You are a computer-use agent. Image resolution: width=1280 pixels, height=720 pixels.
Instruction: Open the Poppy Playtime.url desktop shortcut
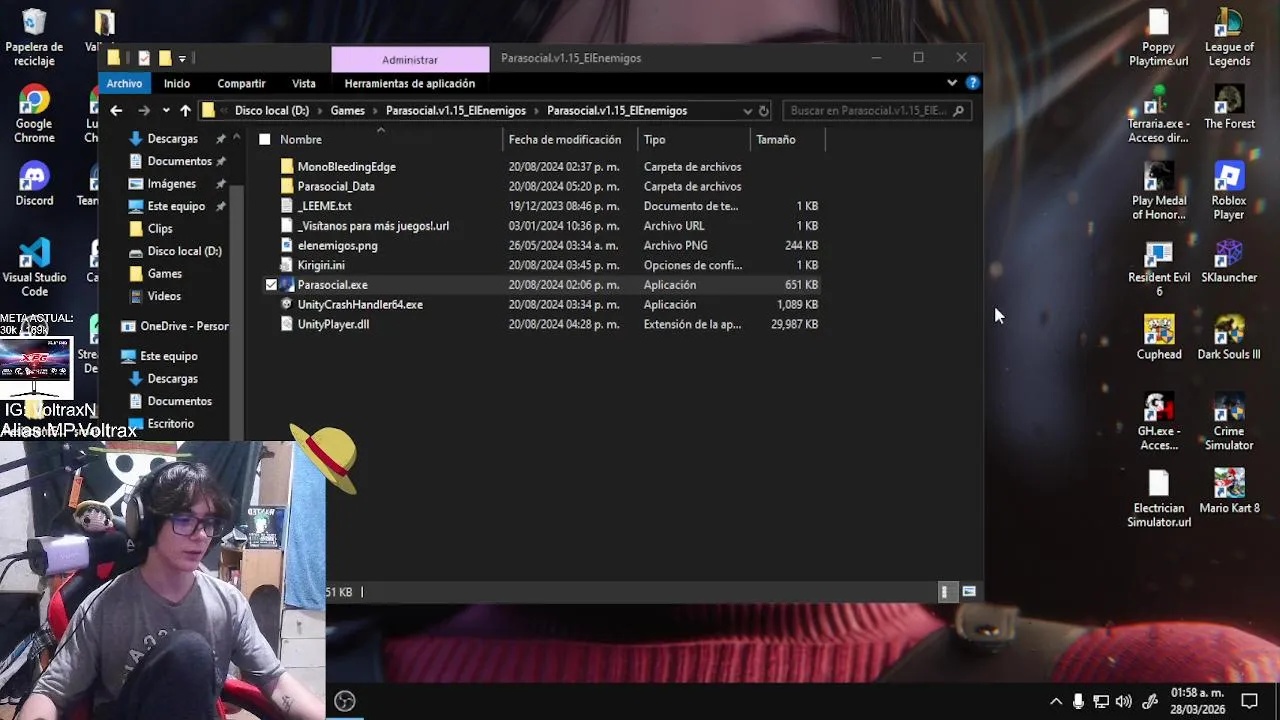pos(1158,38)
